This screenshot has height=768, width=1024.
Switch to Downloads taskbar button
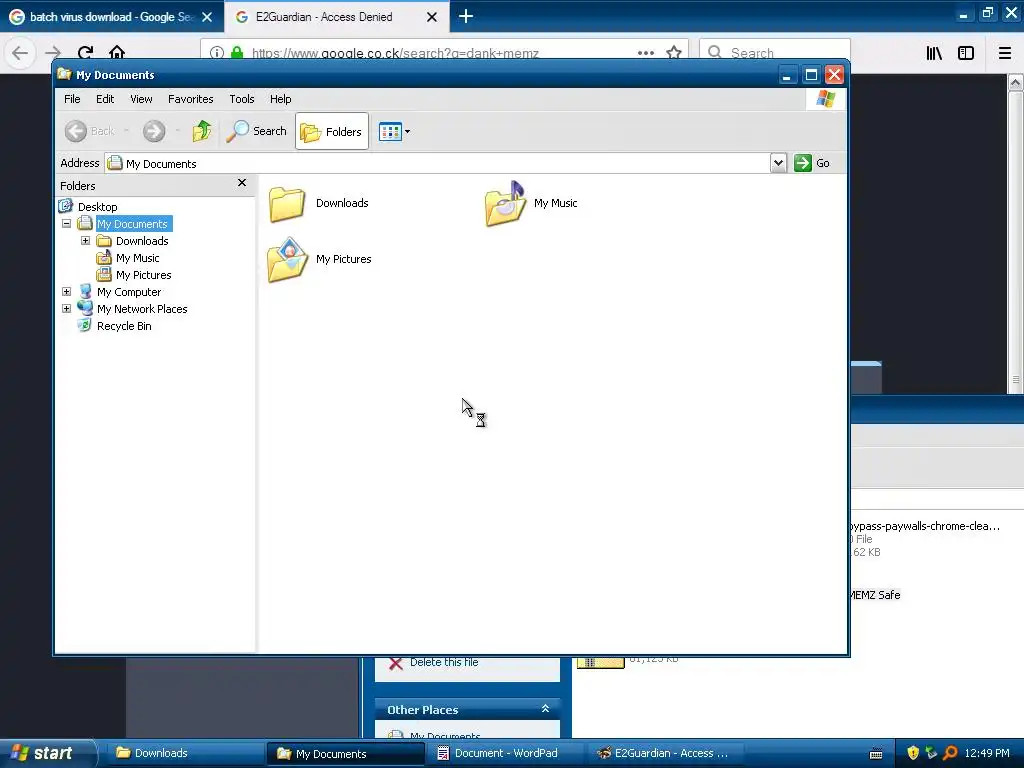tap(185, 753)
